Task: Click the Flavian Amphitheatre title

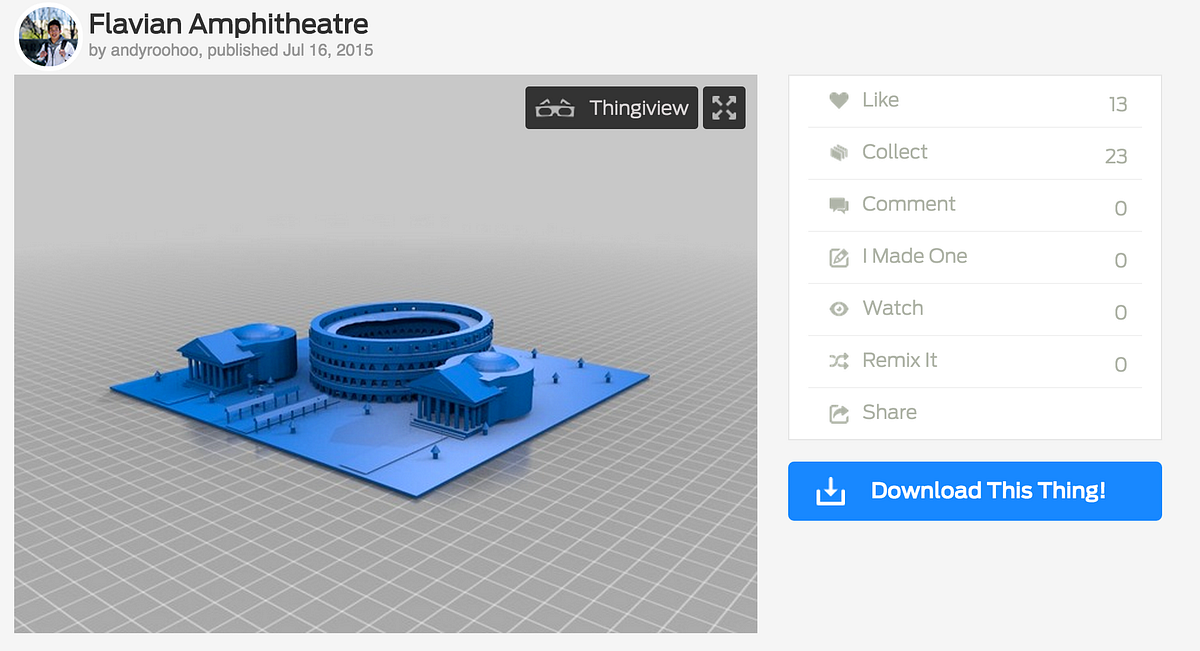Action: coord(229,22)
